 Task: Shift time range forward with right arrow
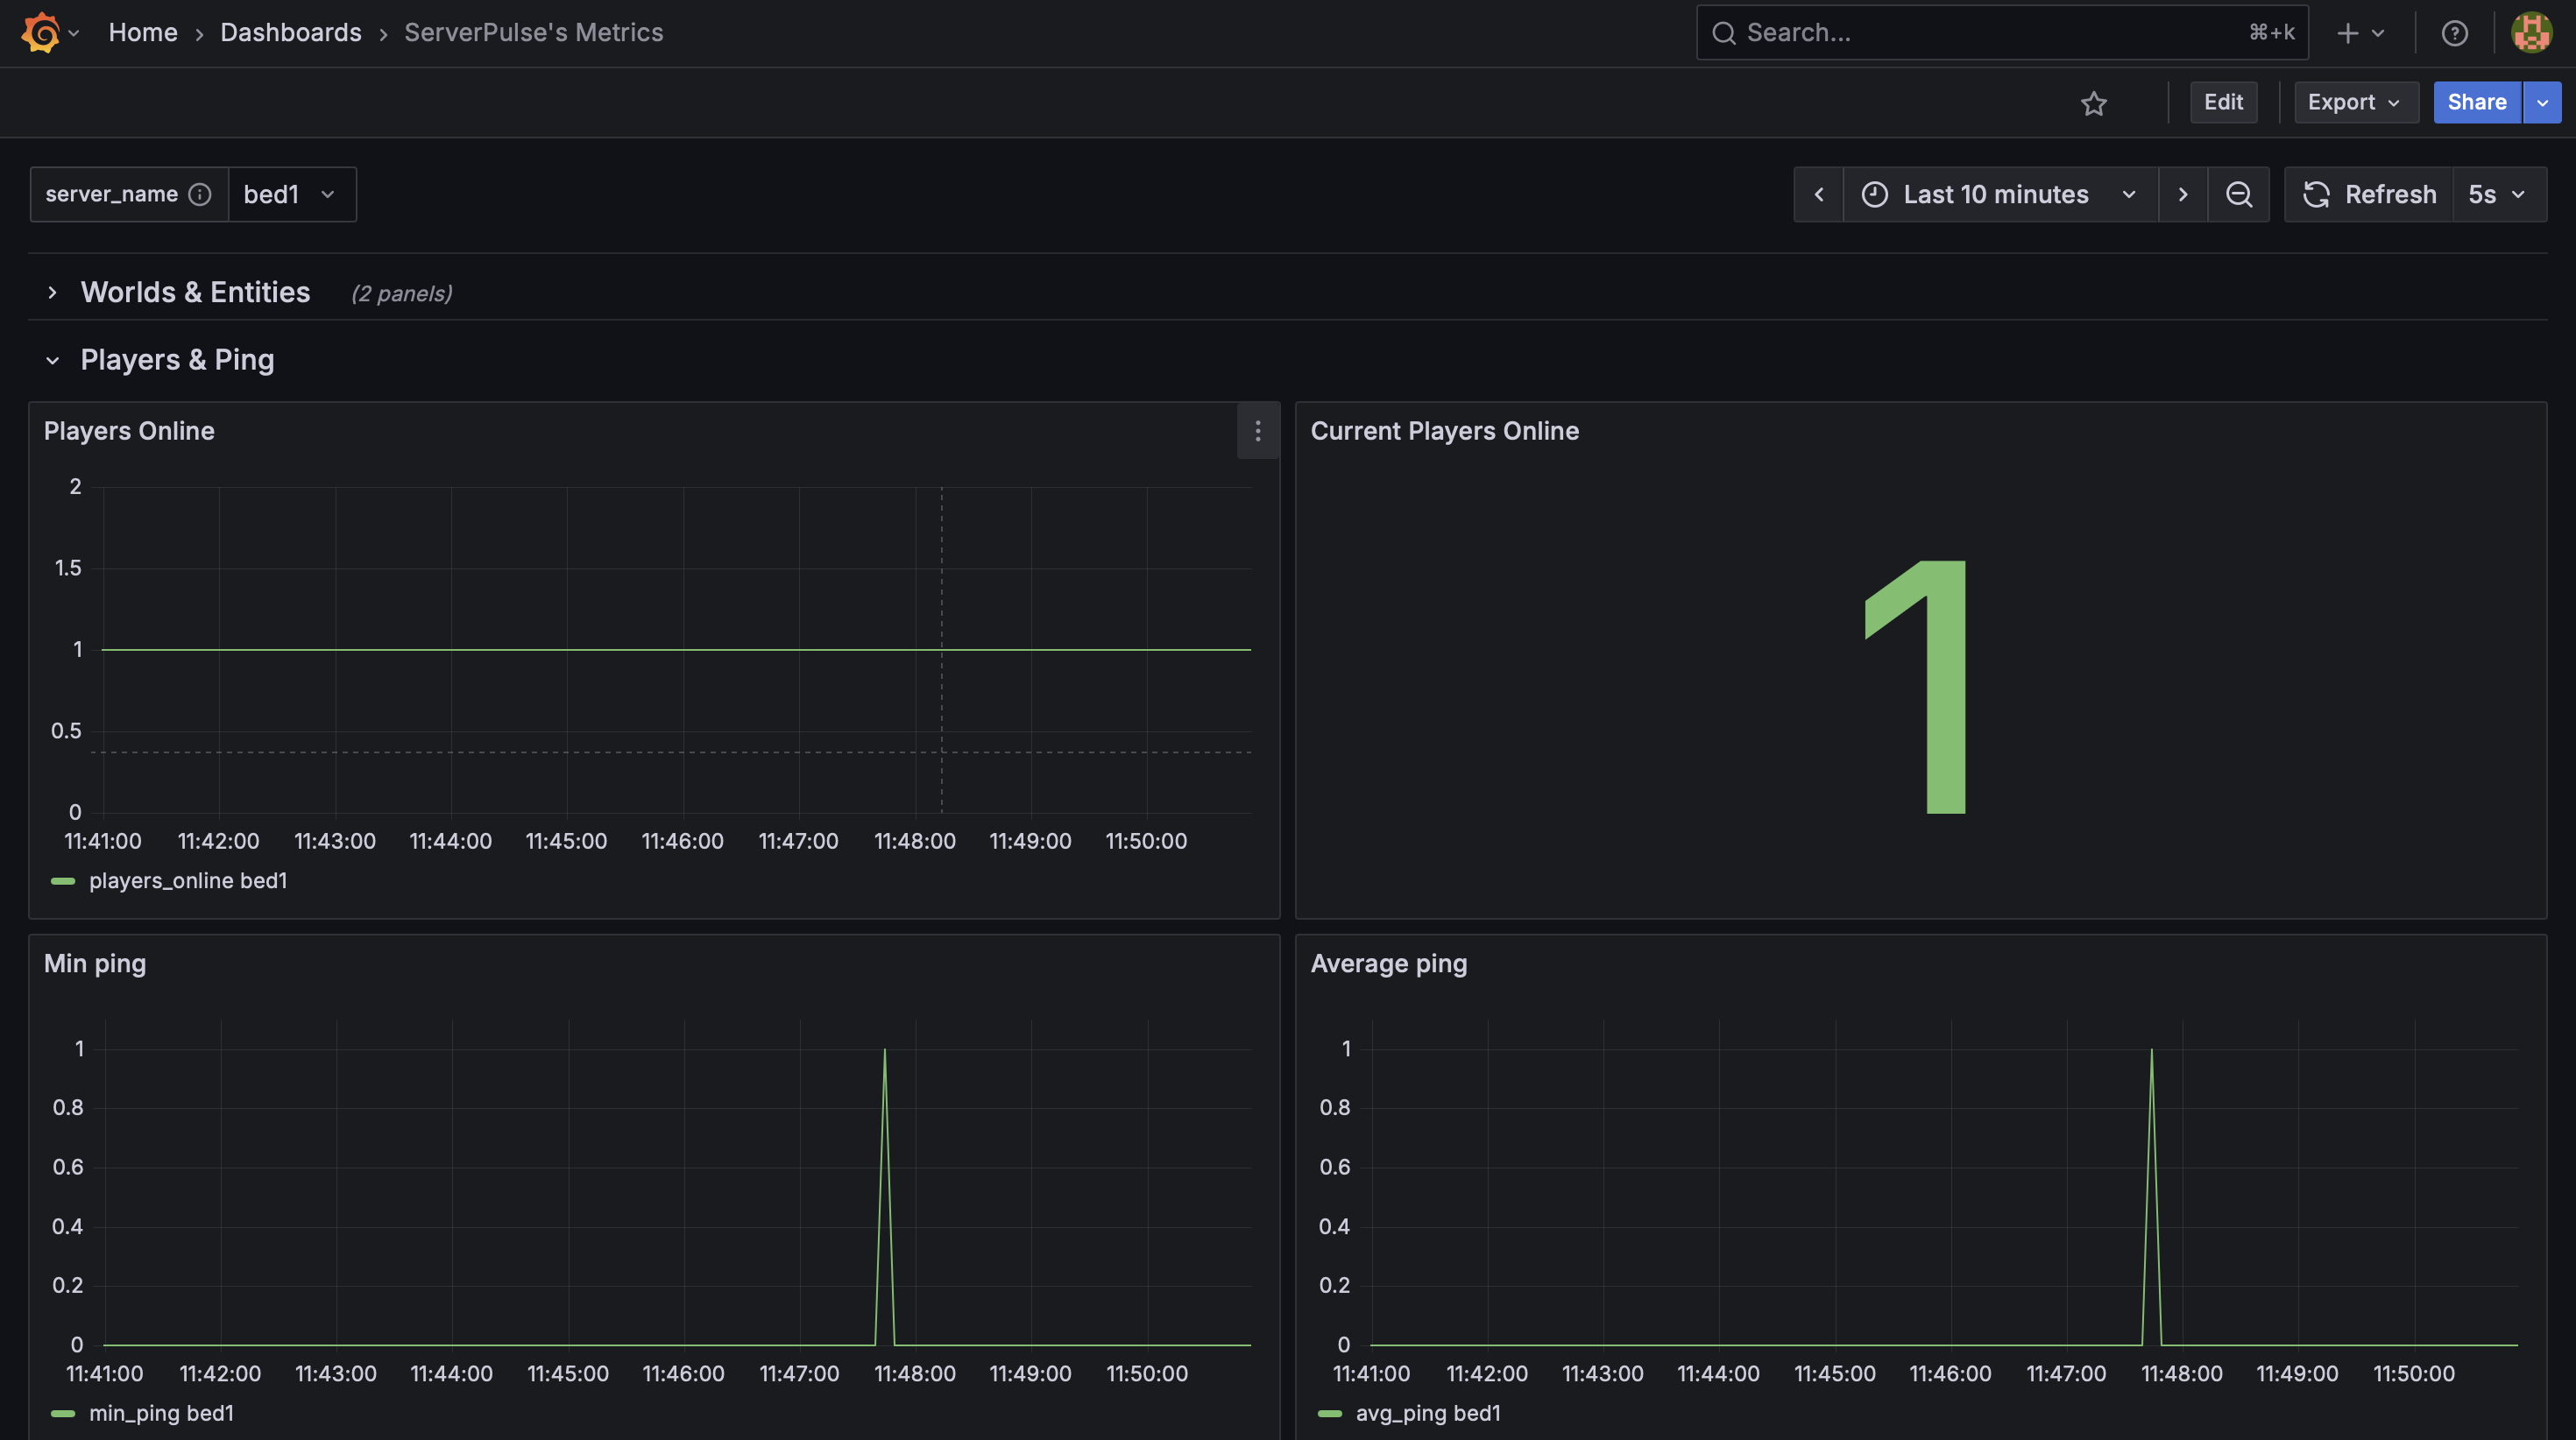pyautogui.click(x=2183, y=194)
